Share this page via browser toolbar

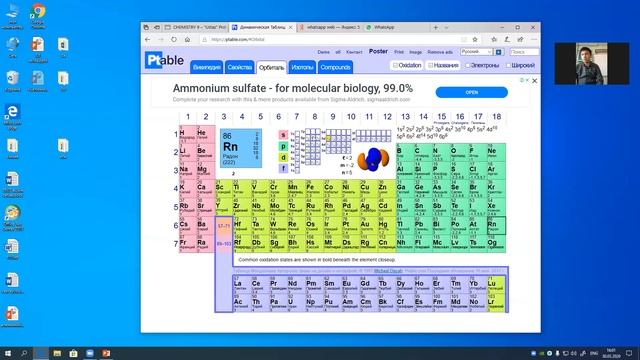520,40
